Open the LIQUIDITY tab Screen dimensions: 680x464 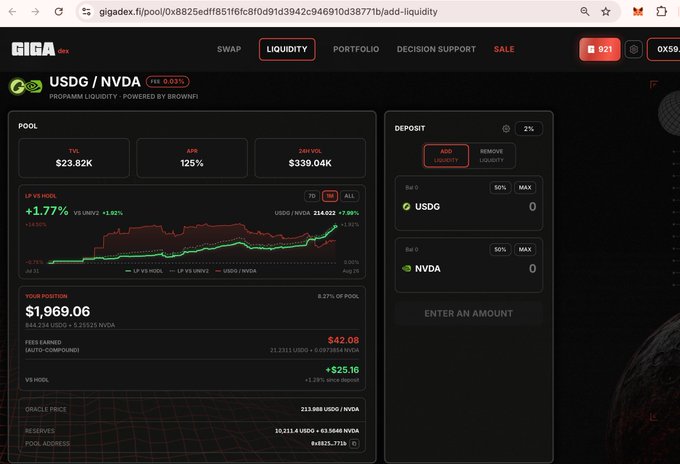click(x=287, y=49)
